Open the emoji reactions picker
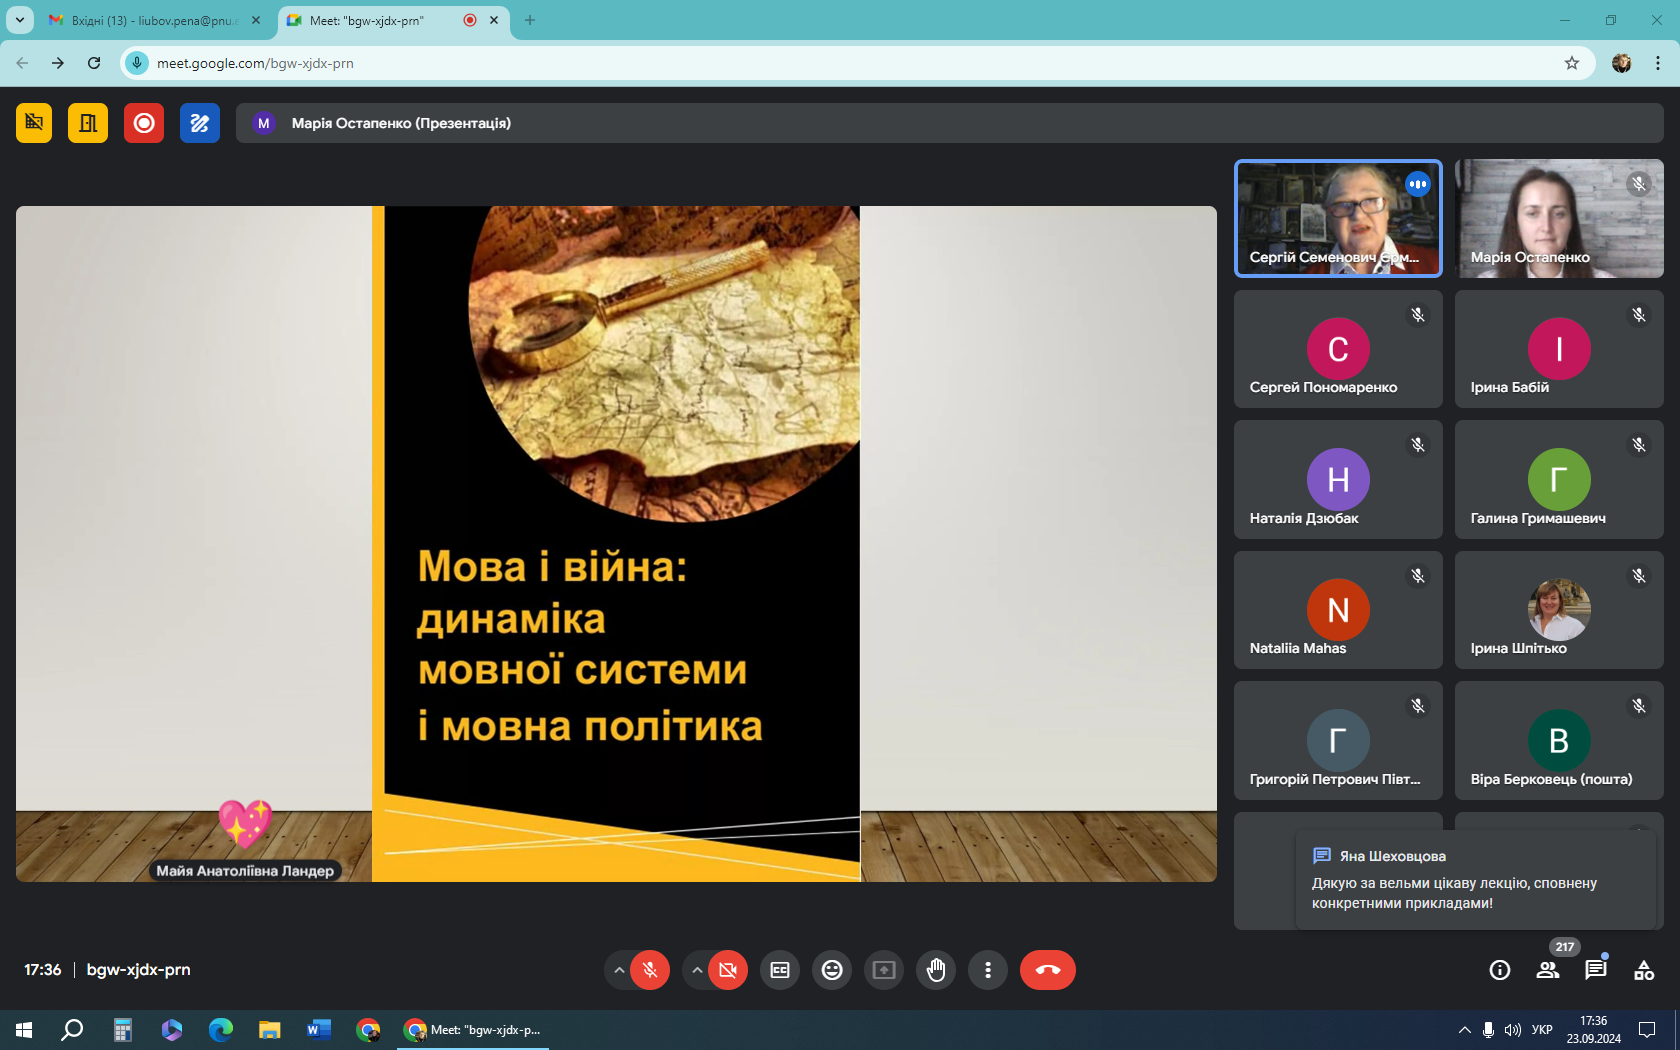 832,970
